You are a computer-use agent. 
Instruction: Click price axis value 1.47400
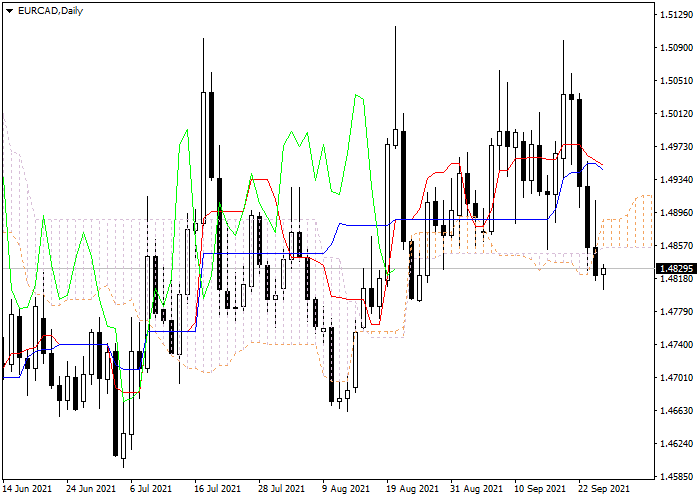[676, 345]
